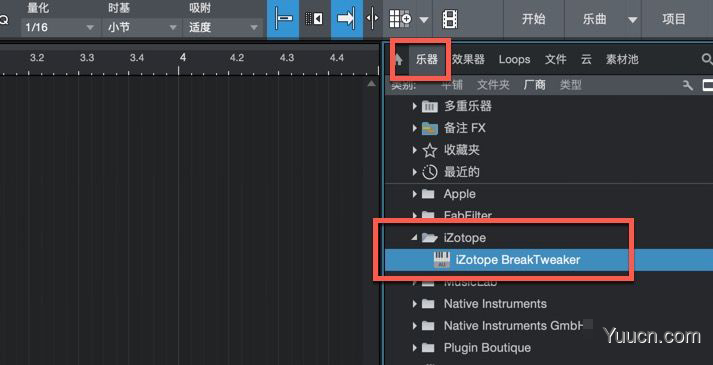Click the timeline ruler at bar 4
This screenshot has height=365, width=713.
182,58
